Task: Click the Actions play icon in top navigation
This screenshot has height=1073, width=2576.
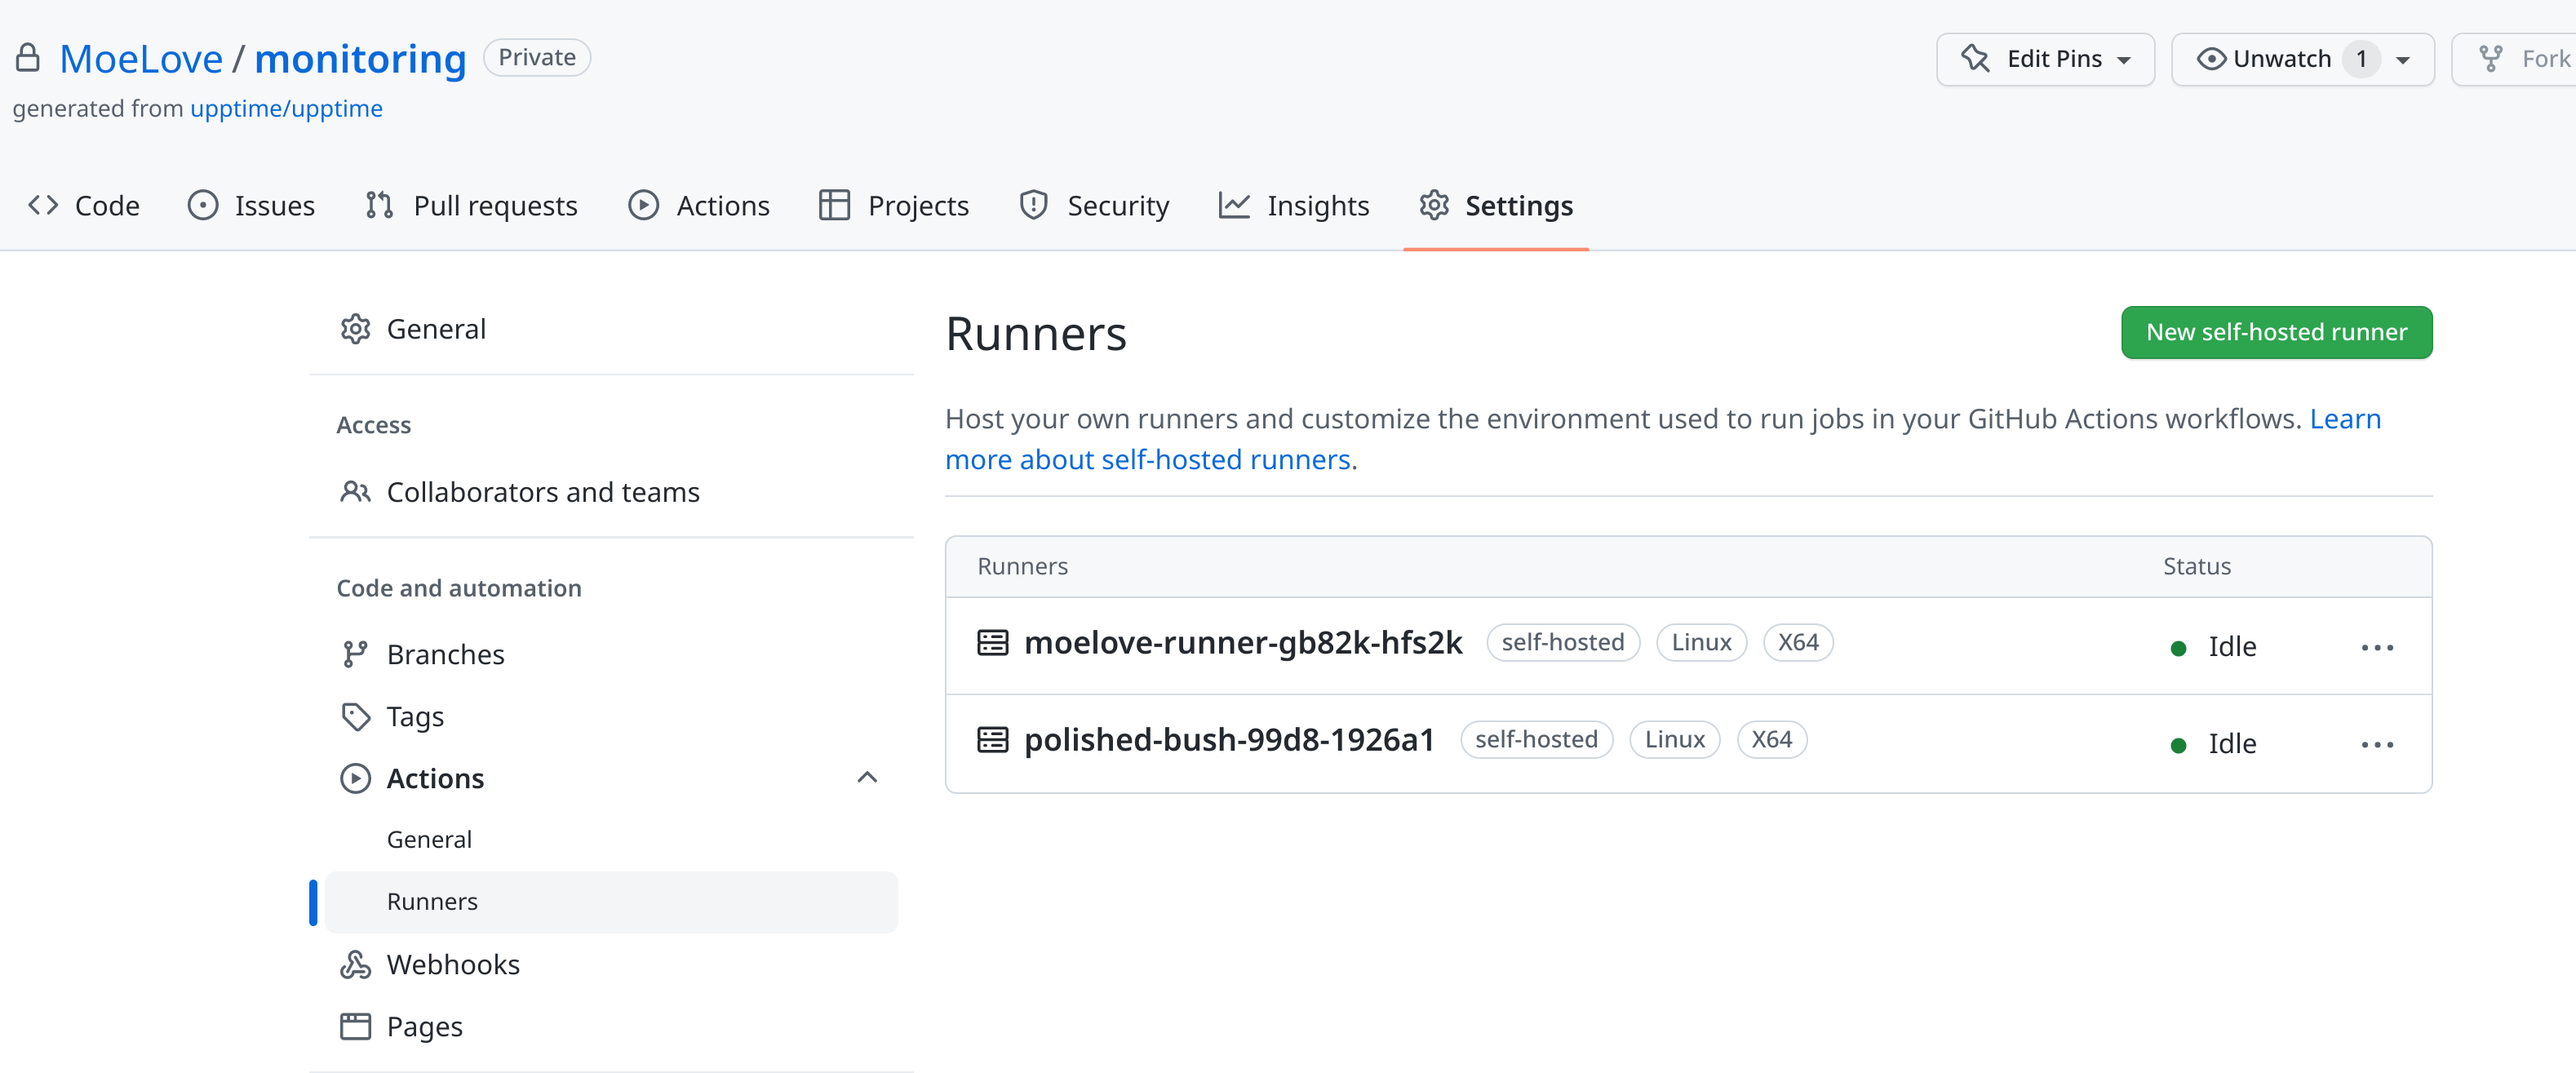Action: pos(643,205)
